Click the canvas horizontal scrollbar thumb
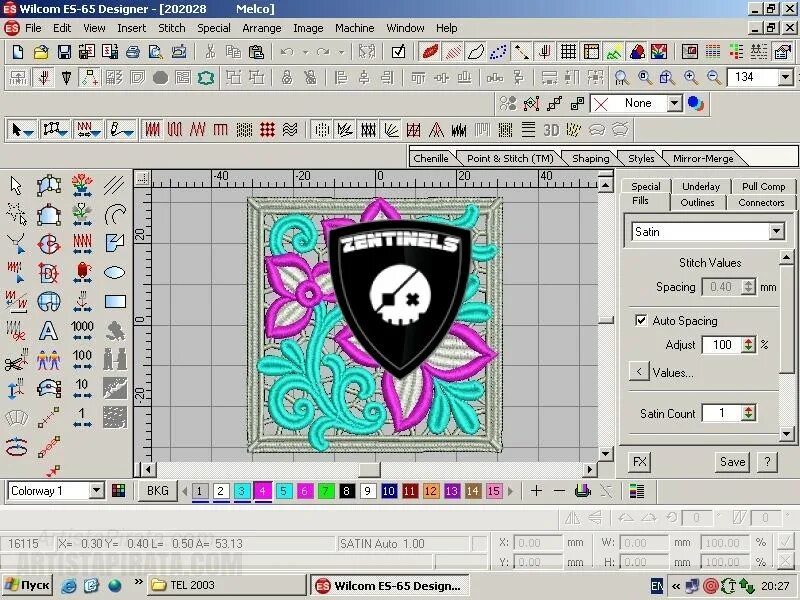Screen dimensions: 800x600 point(369,469)
